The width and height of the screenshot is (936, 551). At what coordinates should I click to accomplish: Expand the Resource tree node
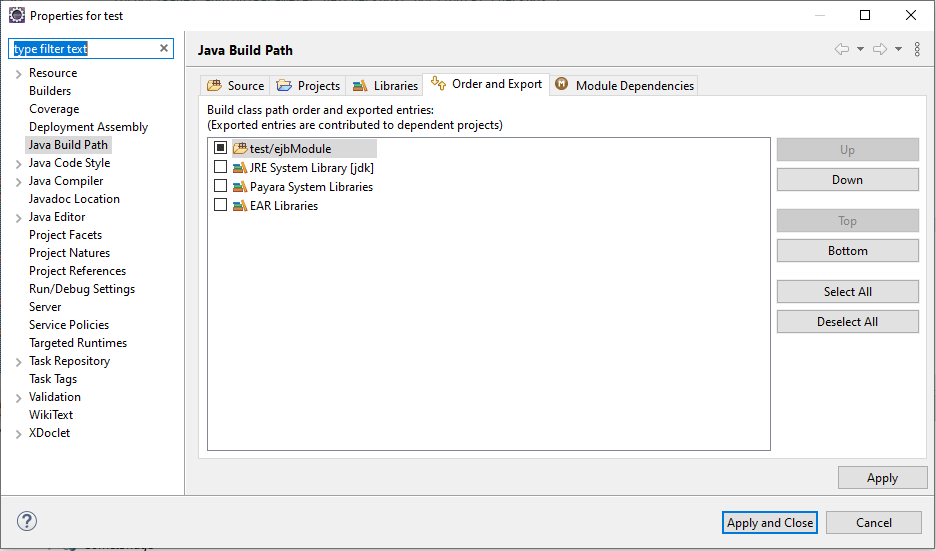[x=18, y=74]
